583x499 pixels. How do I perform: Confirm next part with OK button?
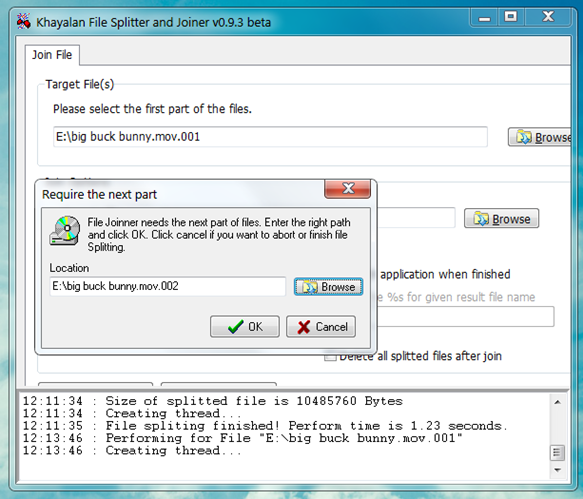click(x=245, y=326)
